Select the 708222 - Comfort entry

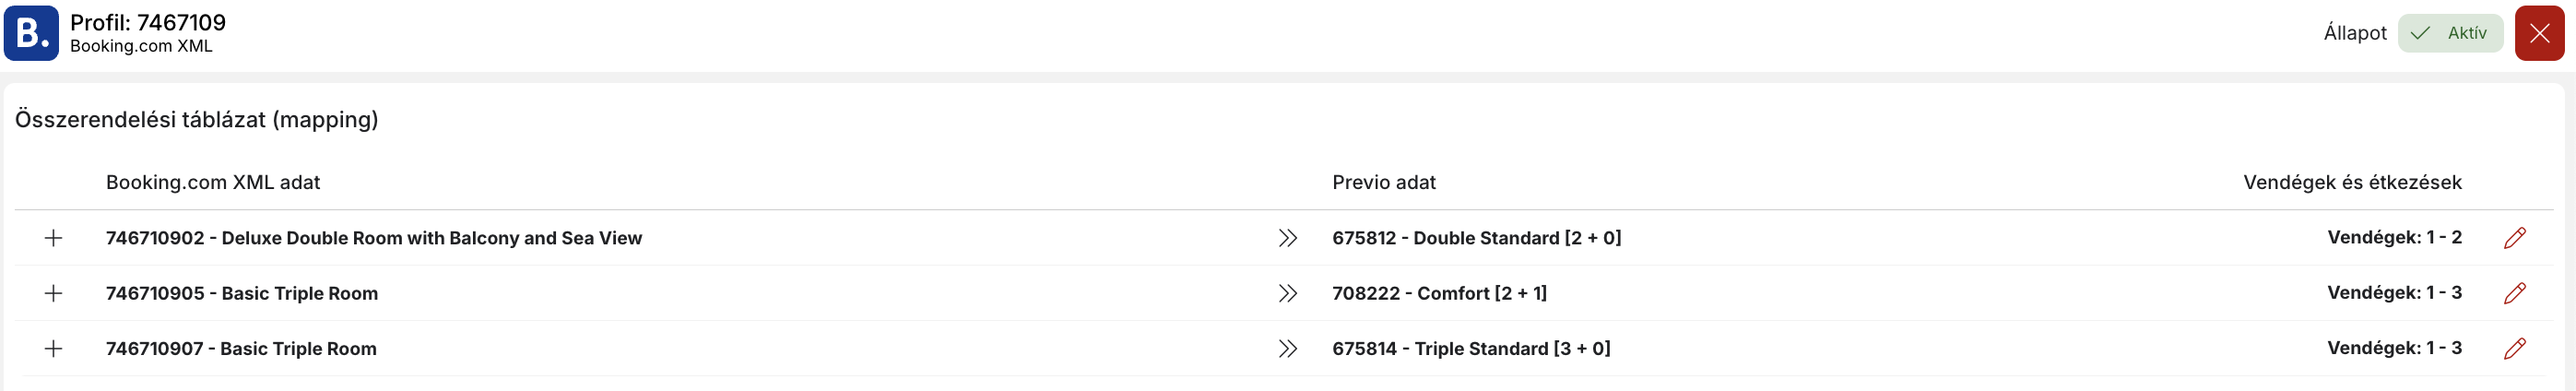(x=1439, y=293)
